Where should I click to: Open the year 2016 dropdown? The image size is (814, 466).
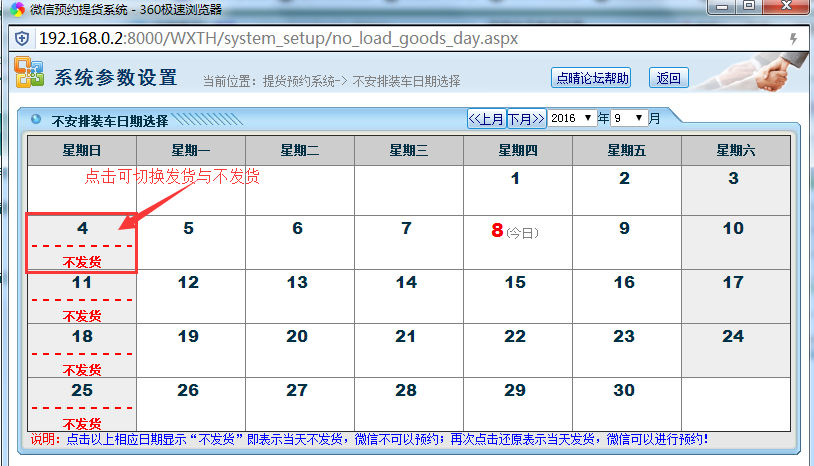coord(572,118)
